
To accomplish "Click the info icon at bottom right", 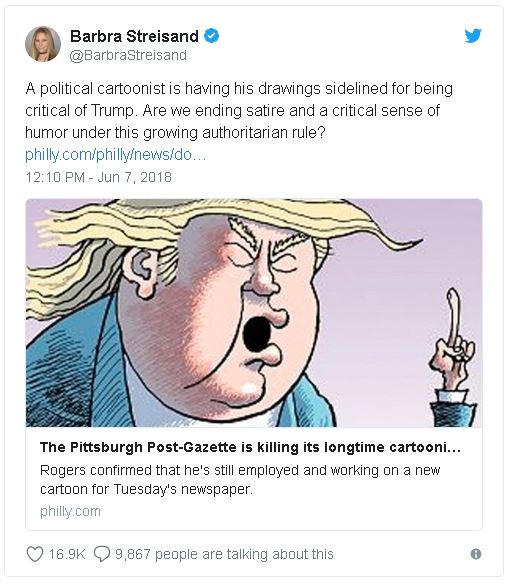I will 476,554.
